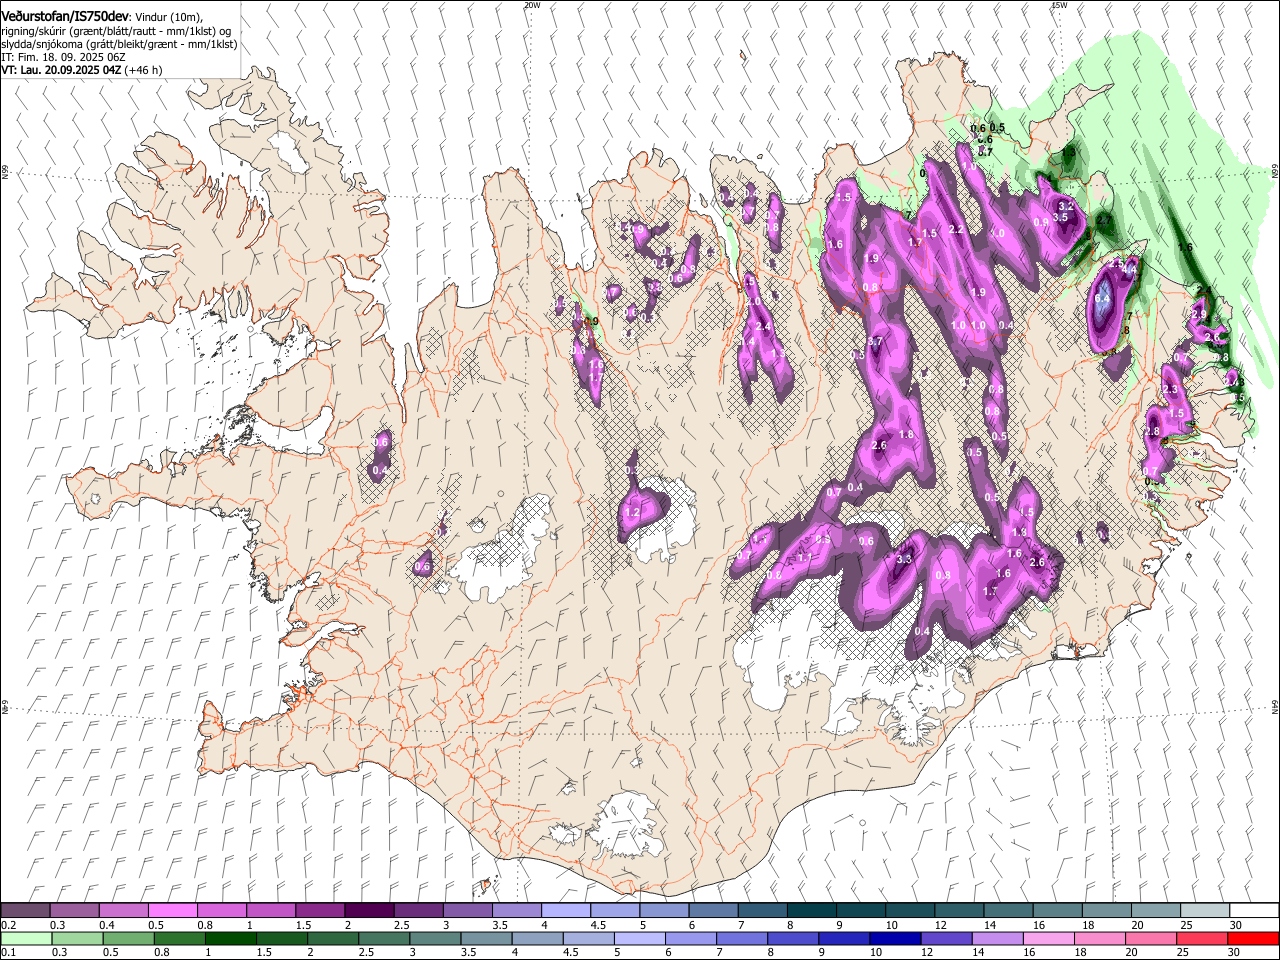Pick the bright pink swatch between 0.5 and 0.8

[x=172, y=910]
